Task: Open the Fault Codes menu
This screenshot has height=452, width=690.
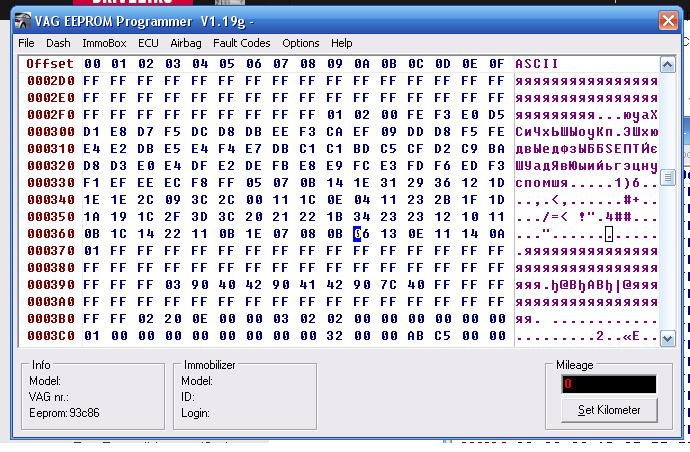Action: pyautogui.click(x=242, y=43)
